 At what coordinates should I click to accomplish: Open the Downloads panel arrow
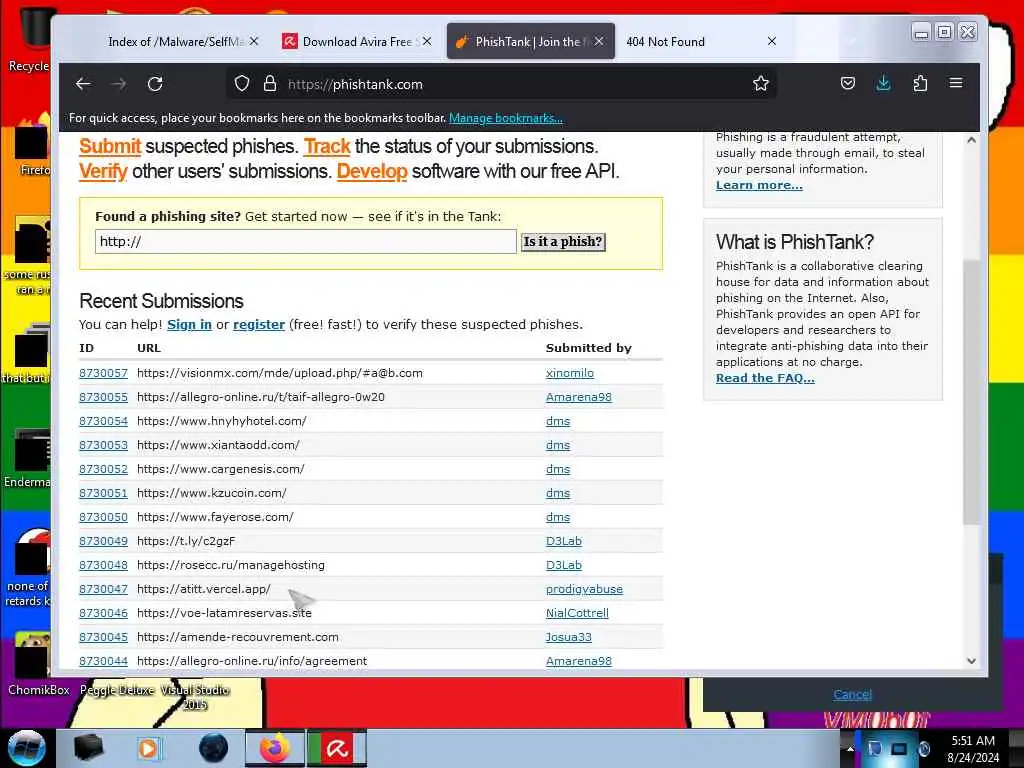point(883,83)
